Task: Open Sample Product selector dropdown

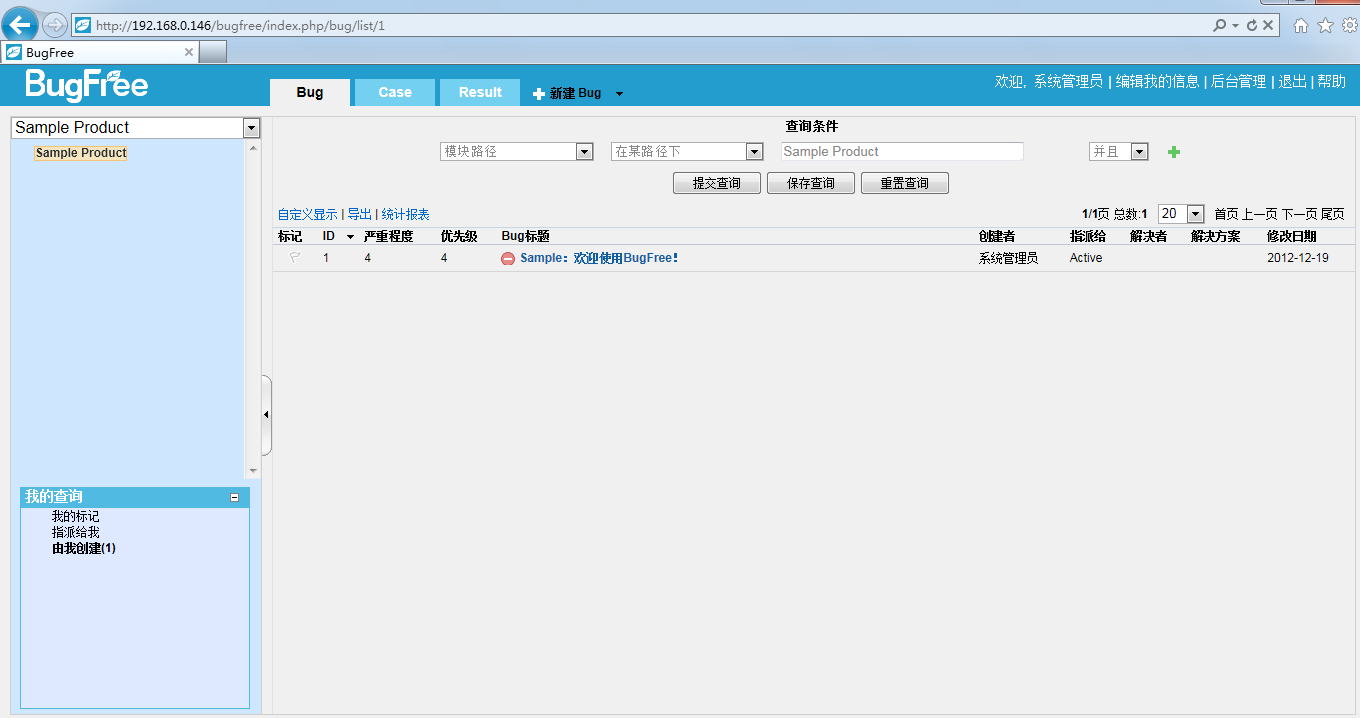Action: click(251, 128)
